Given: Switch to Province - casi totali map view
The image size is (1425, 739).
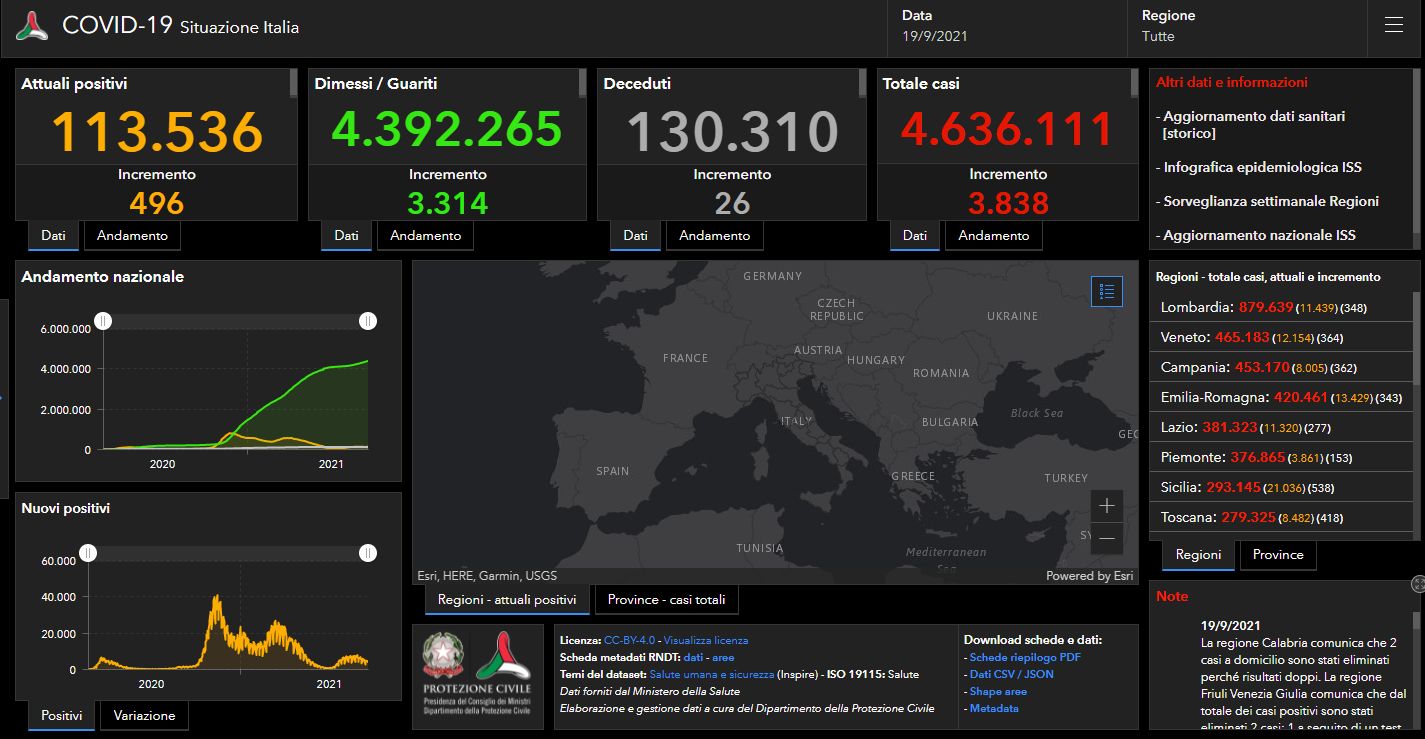Looking at the screenshot, I should tap(667, 600).
